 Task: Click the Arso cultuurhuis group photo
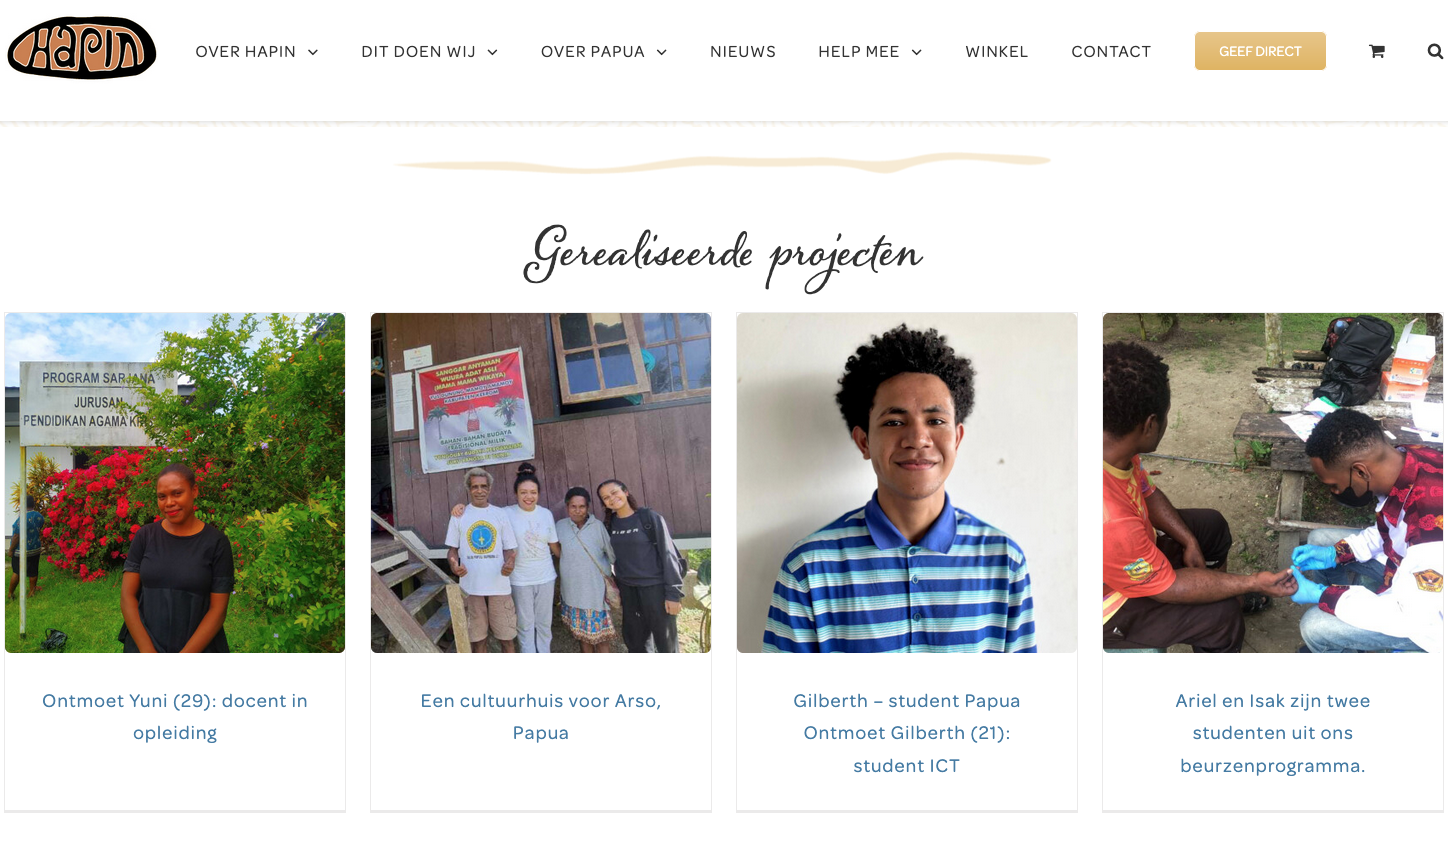541,483
